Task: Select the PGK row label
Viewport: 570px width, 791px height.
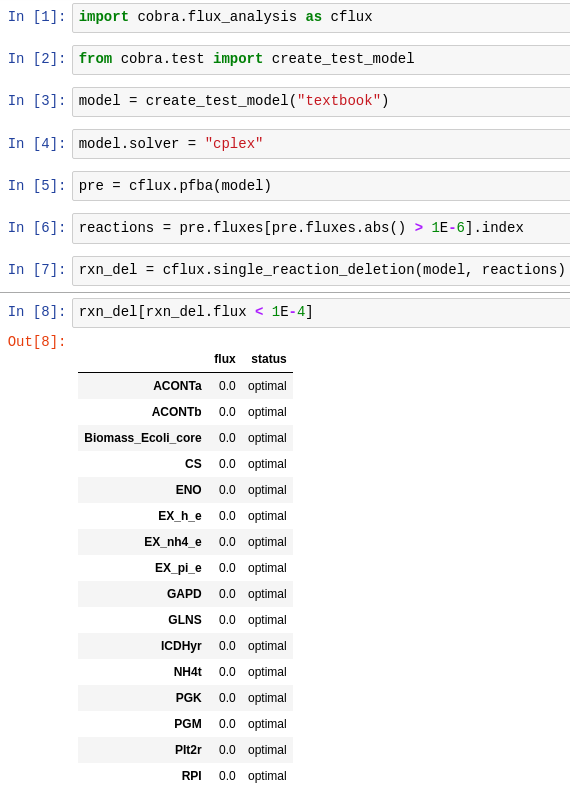Action: click(188, 698)
